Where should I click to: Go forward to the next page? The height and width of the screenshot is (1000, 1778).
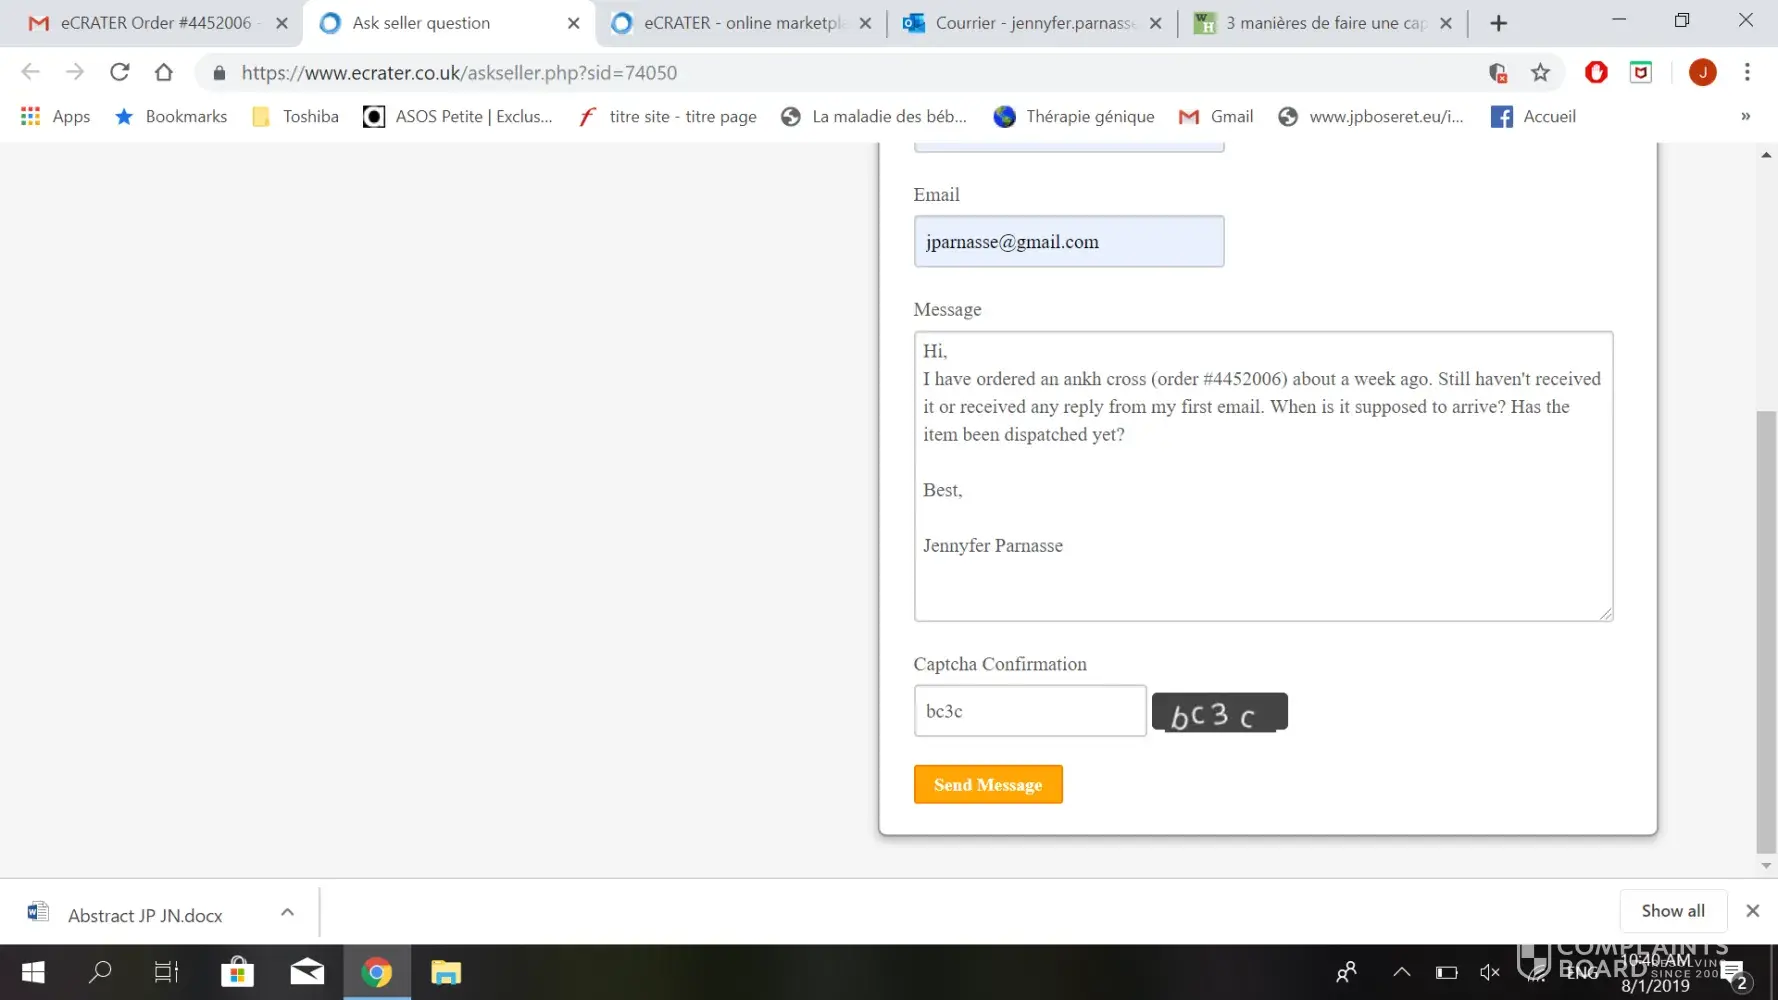(75, 72)
